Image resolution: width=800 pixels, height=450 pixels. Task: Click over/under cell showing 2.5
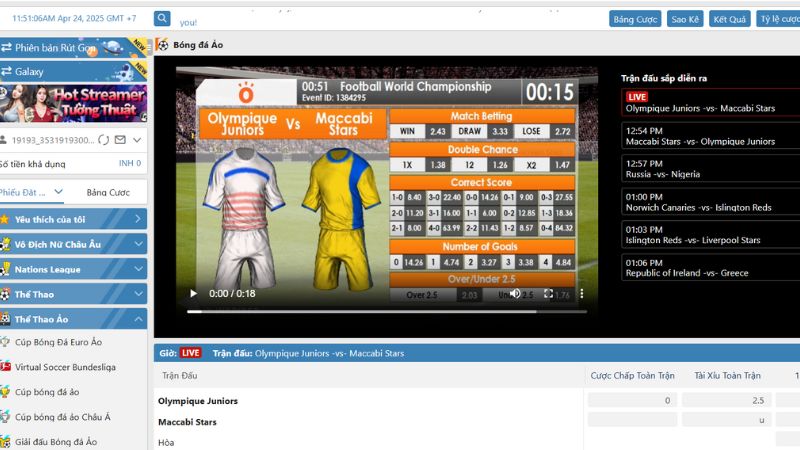(x=727, y=401)
